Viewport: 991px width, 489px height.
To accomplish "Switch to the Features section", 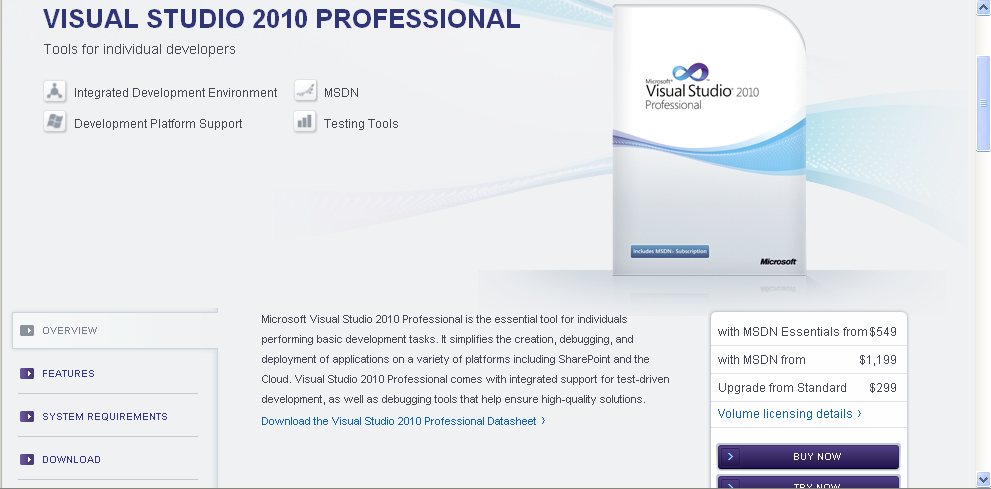I will coord(68,373).
